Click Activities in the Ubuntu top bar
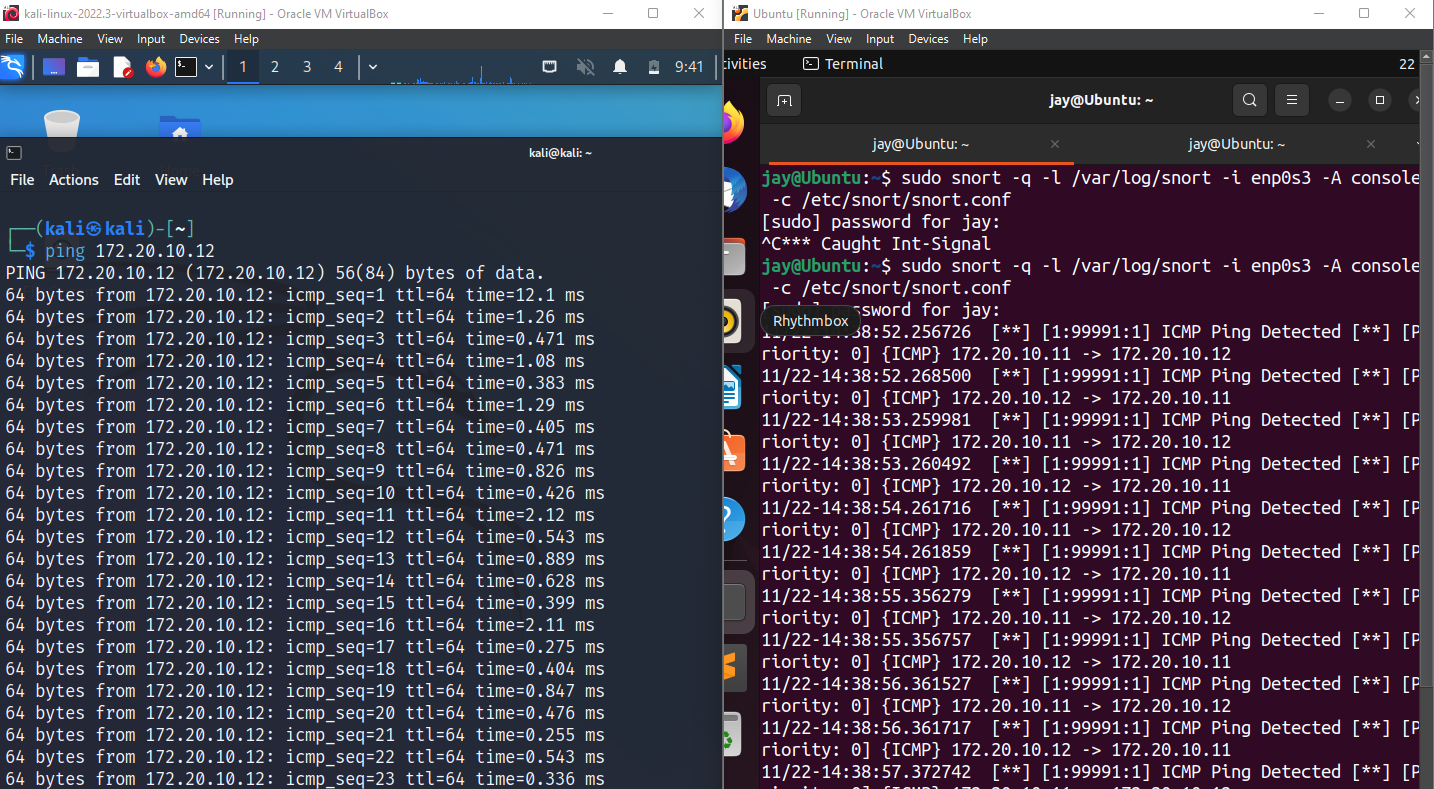1434x789 pixels. click(x=744, y=63)
